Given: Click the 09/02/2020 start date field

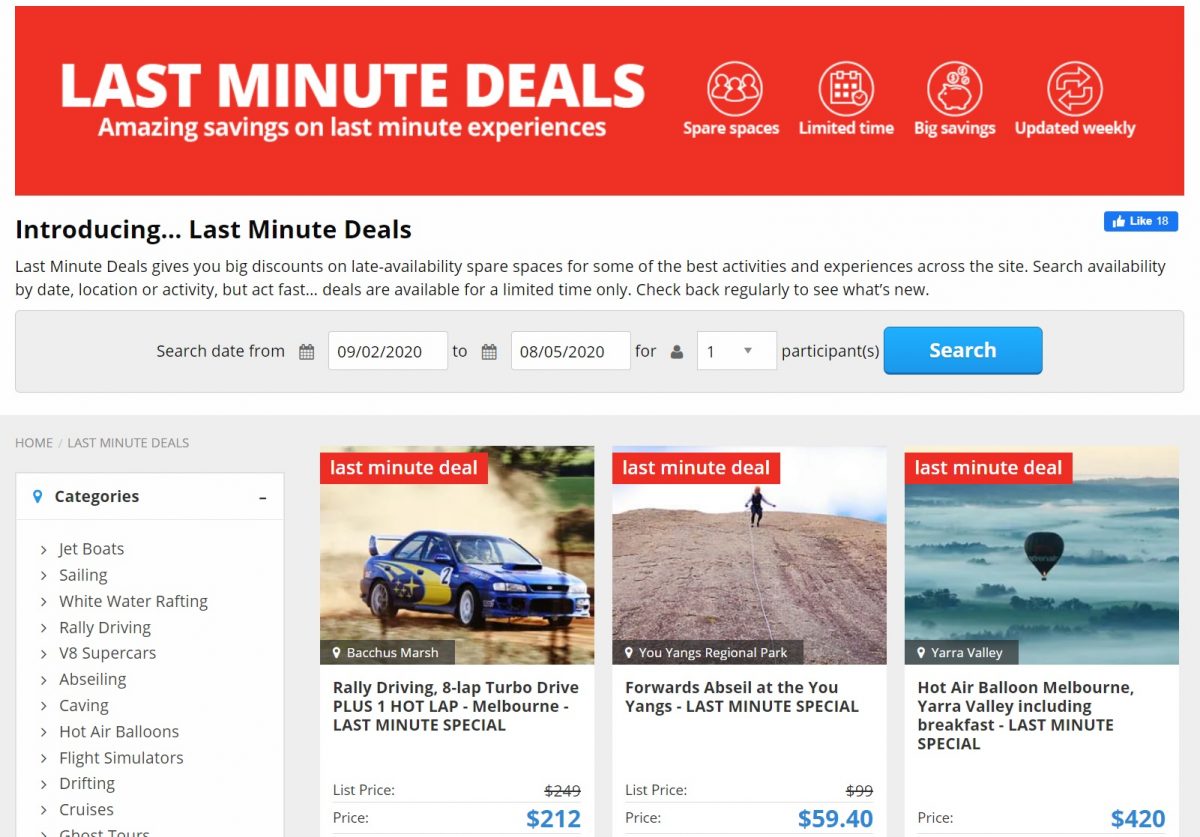Looking at the screenshot, I should click(388, 351).
